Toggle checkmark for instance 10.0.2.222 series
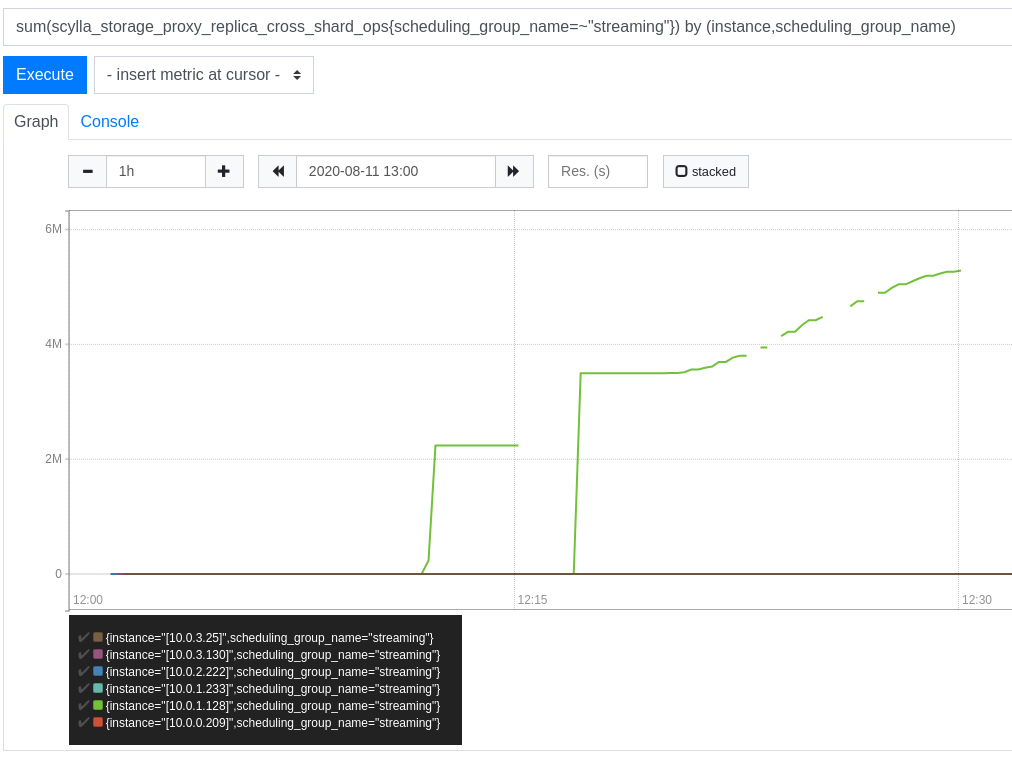 83,672
